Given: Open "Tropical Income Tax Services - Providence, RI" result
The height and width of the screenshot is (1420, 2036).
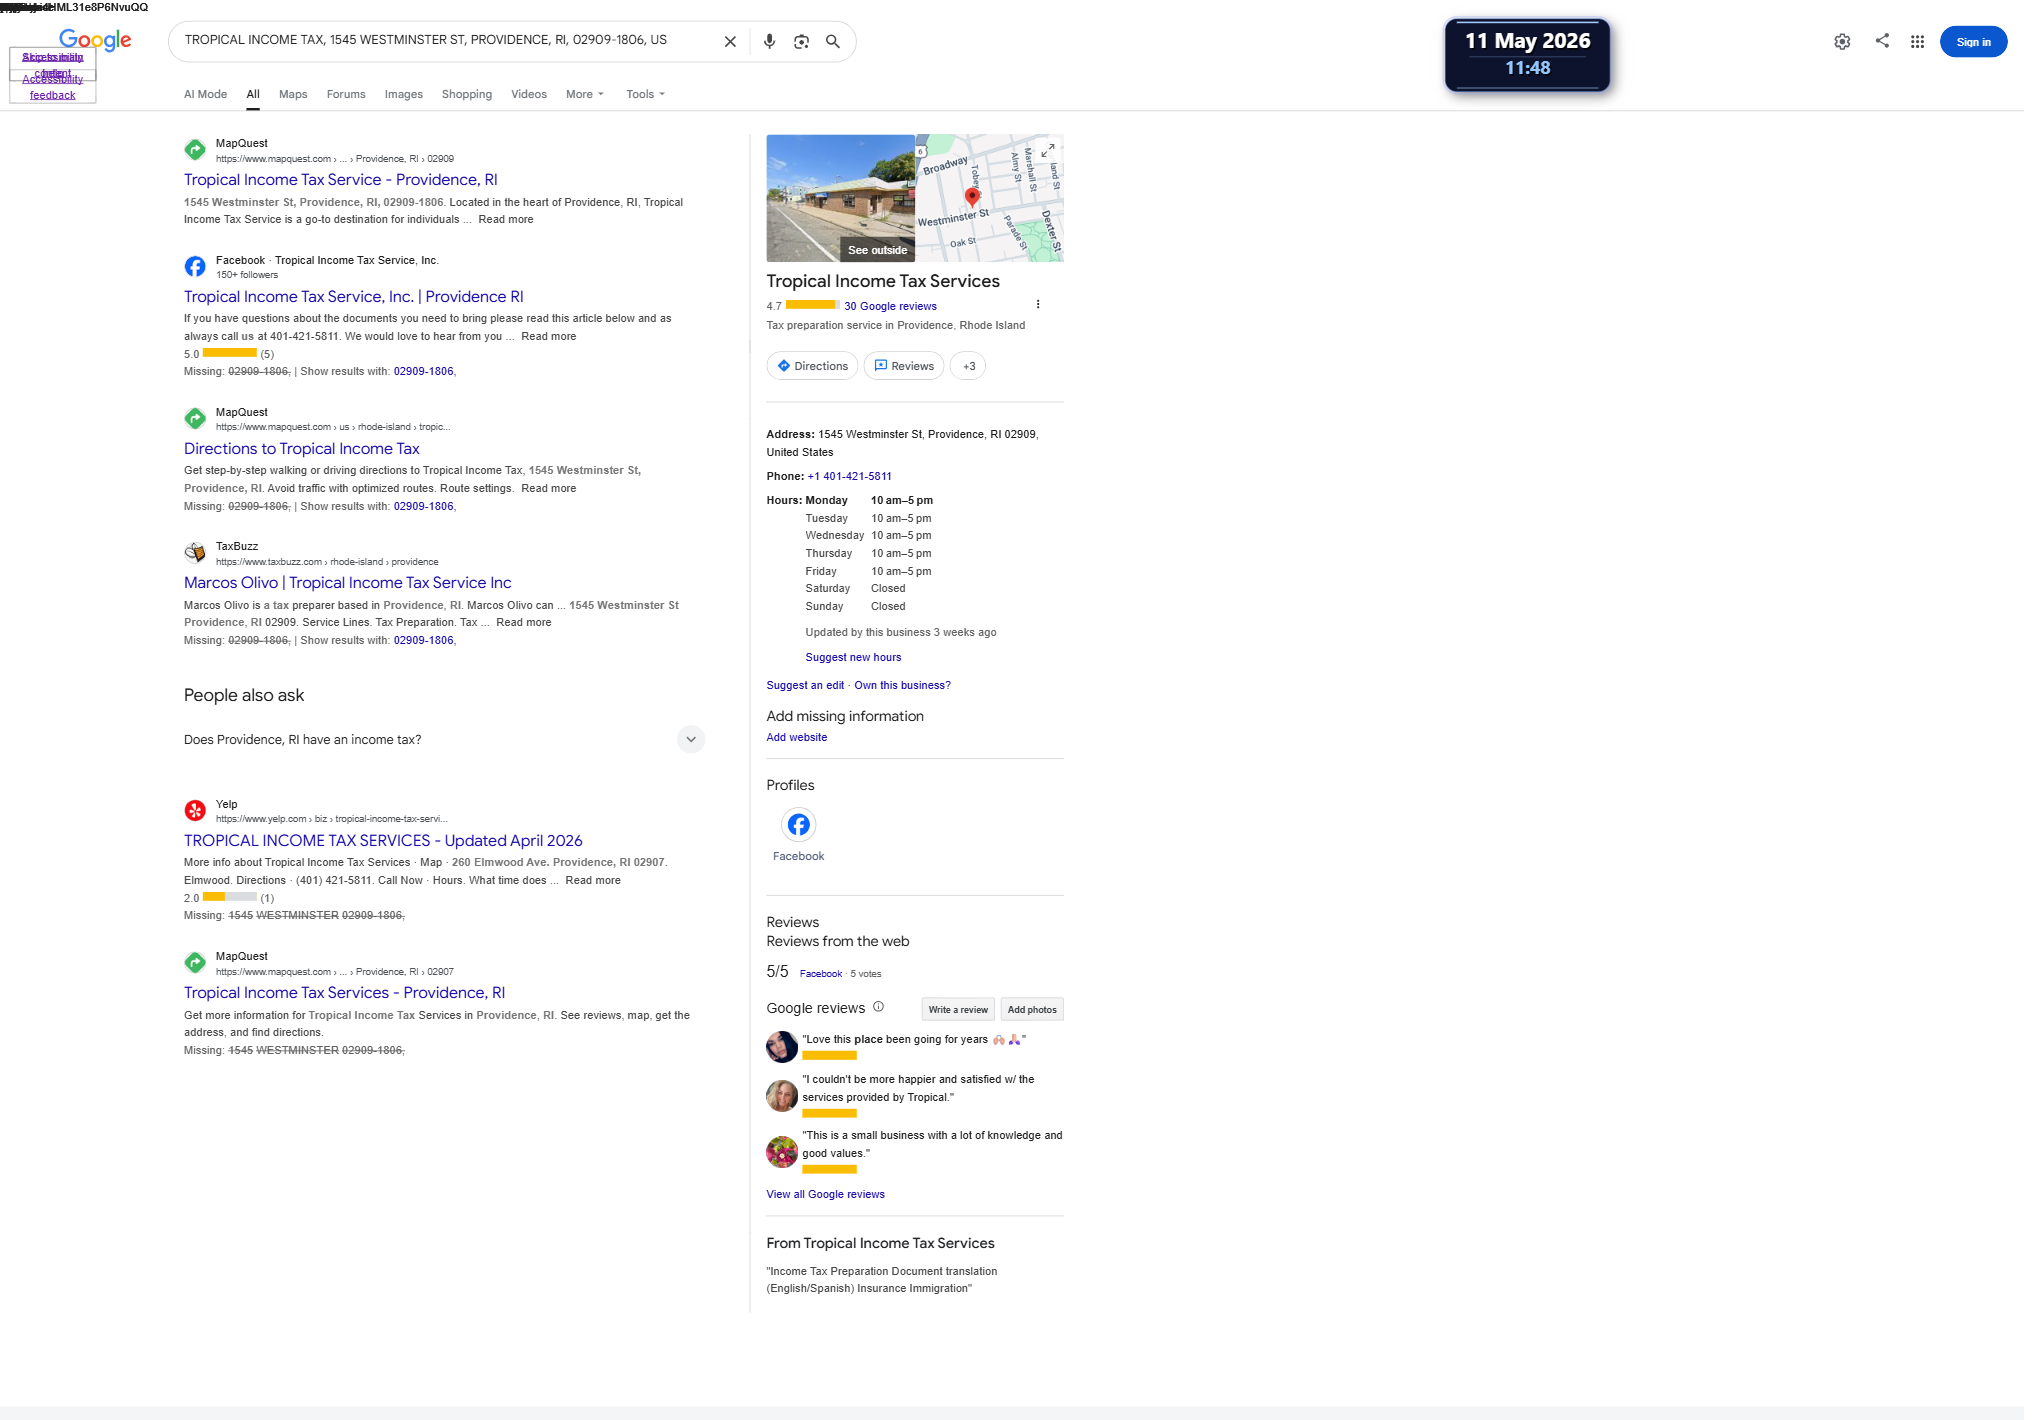Looking at the screenshot, I should pyautogui.click(x=345, y=993).
